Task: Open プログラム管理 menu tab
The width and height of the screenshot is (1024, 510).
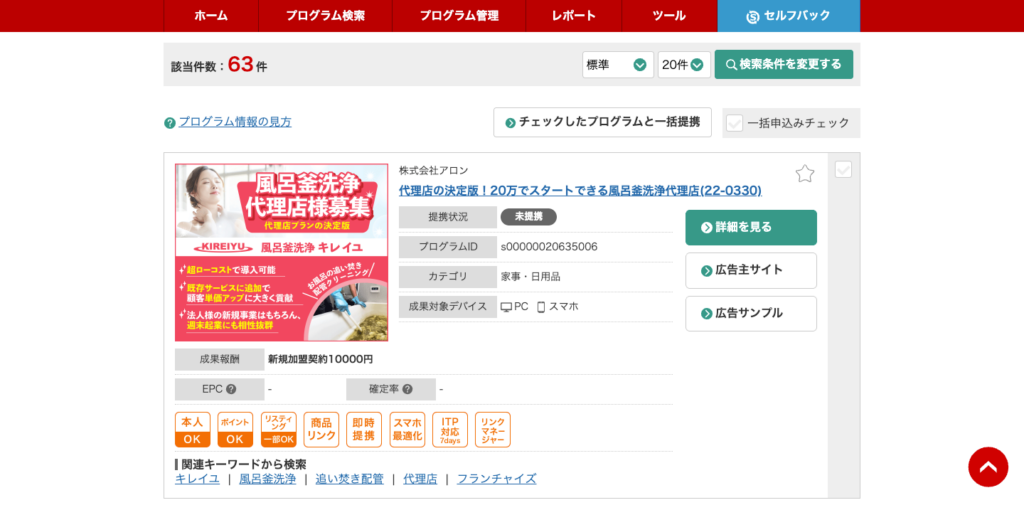Action: tap(458, 16)
